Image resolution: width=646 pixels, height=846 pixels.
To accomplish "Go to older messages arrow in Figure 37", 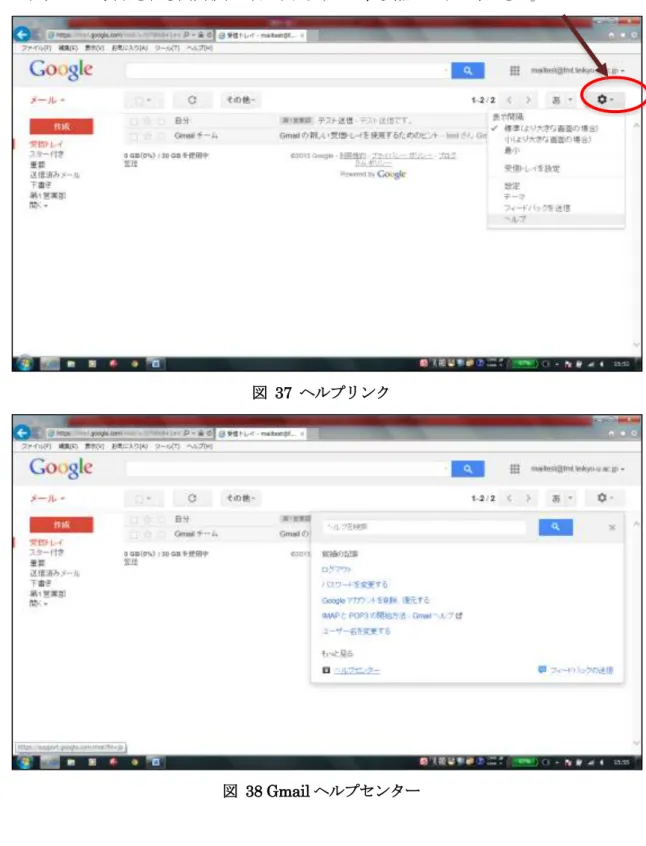I will click(528, 100).
